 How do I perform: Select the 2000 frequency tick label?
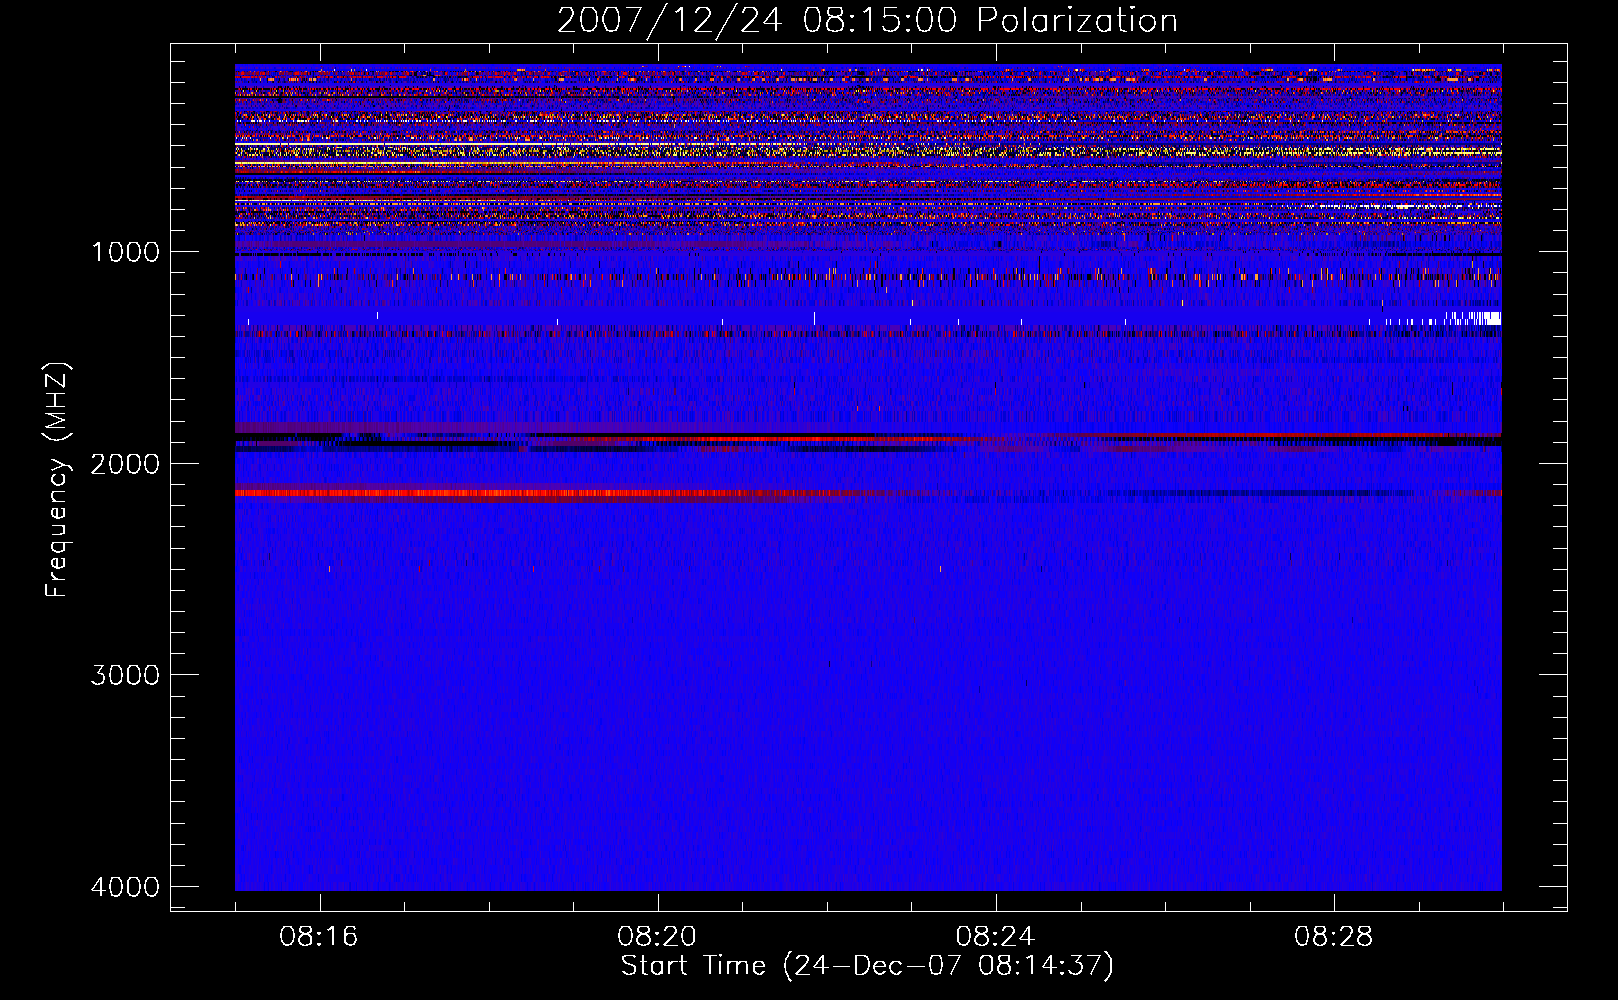pyautogui.click(x=125, y=464)
